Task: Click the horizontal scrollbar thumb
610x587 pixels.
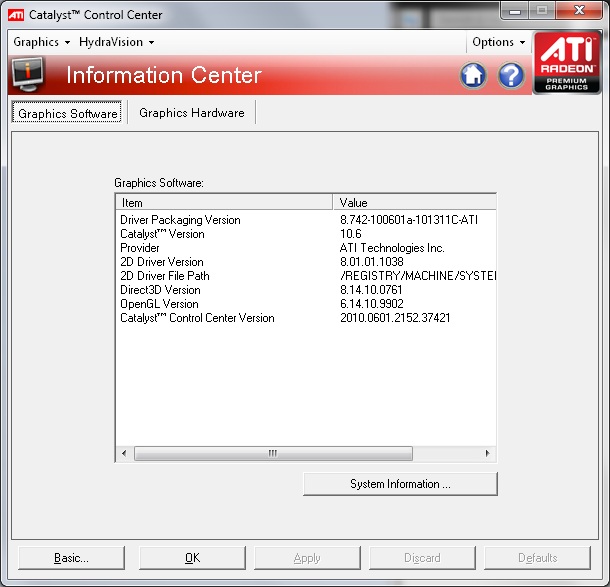Action: point(273,453)
